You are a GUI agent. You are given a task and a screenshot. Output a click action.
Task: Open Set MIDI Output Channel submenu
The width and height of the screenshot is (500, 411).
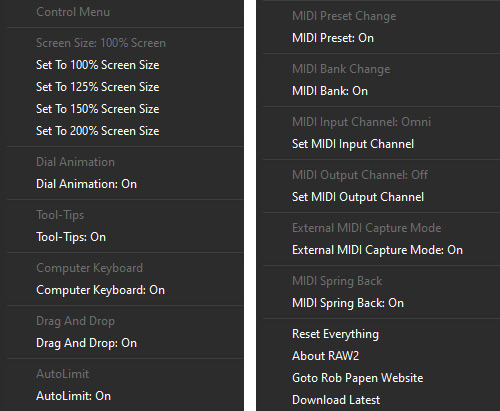click(x=381, y=197)
